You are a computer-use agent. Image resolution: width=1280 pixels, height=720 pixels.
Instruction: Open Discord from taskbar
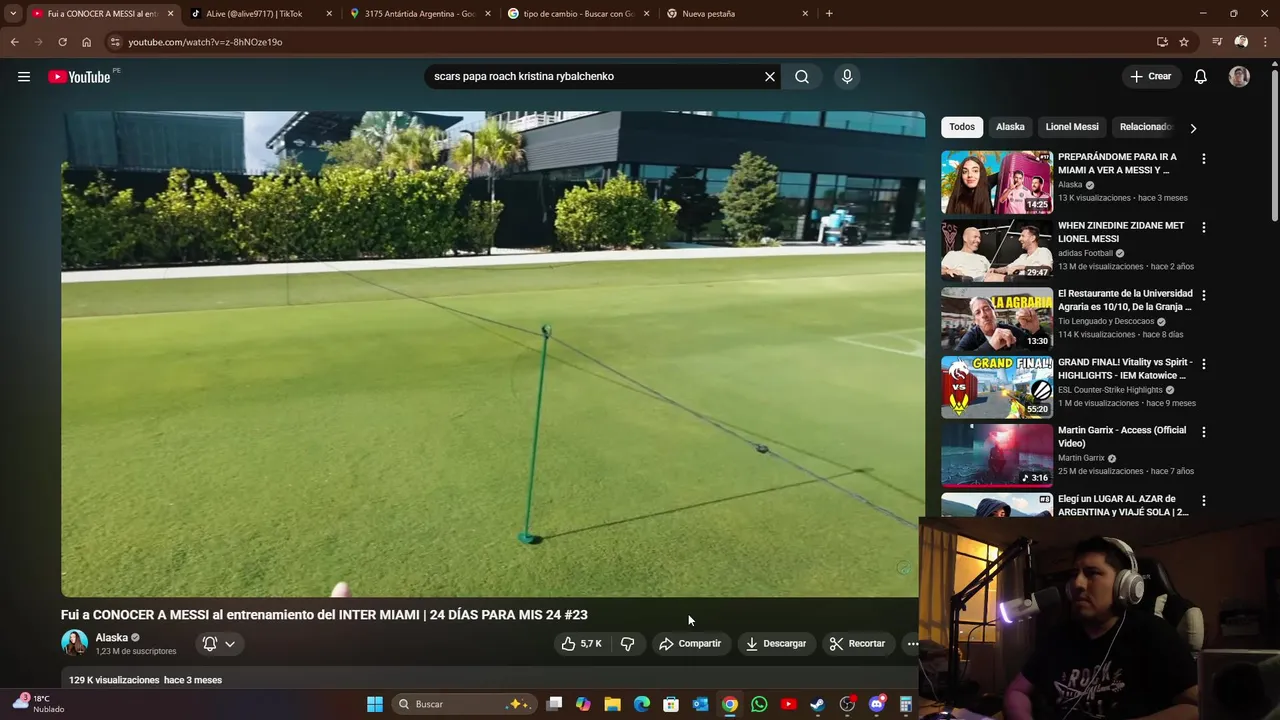tap(876, 704)
